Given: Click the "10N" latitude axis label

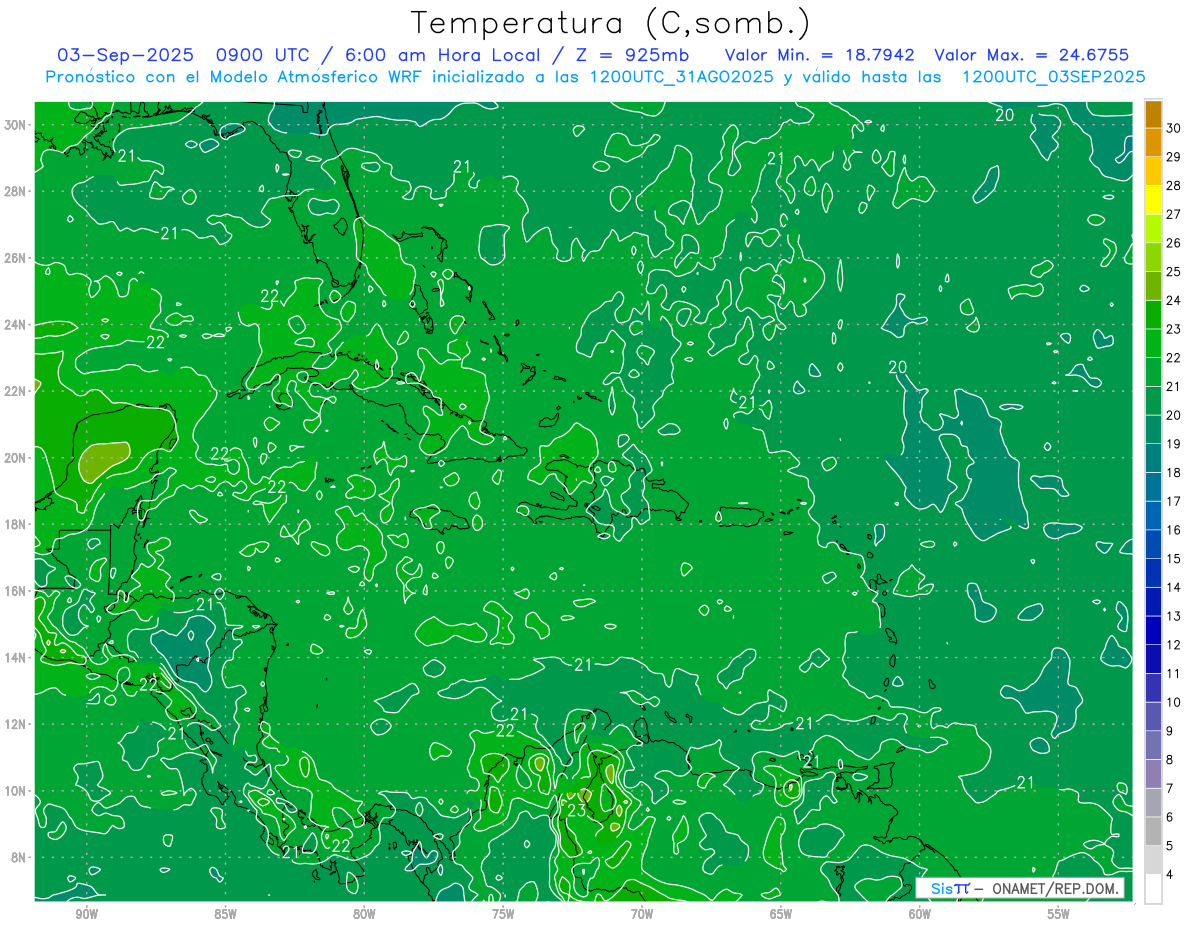Looking at the screenshot, I should 16,790.
